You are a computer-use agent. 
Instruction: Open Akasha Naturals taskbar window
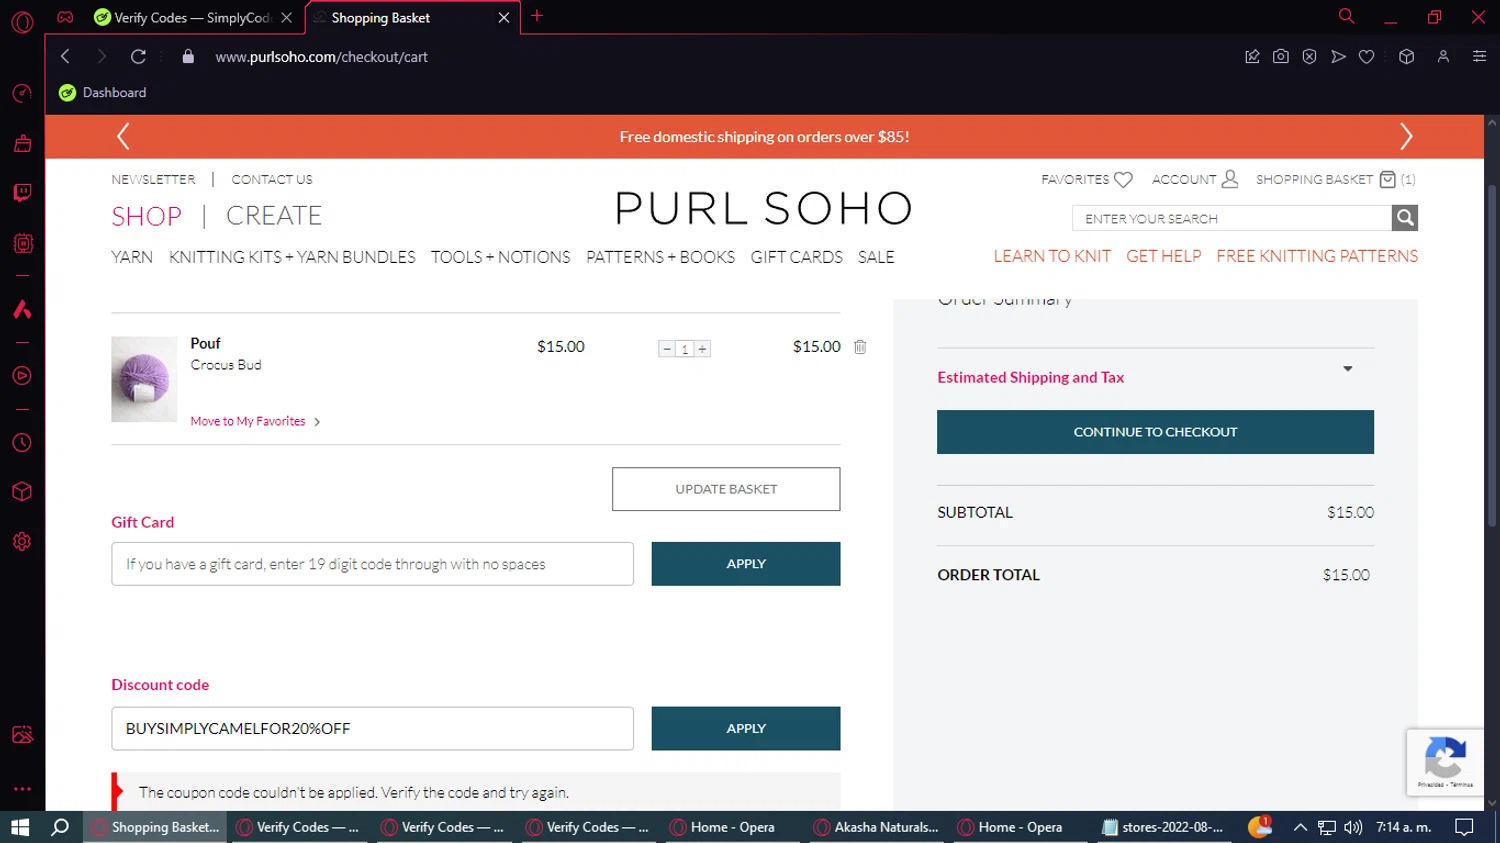[x=876, y=827]
